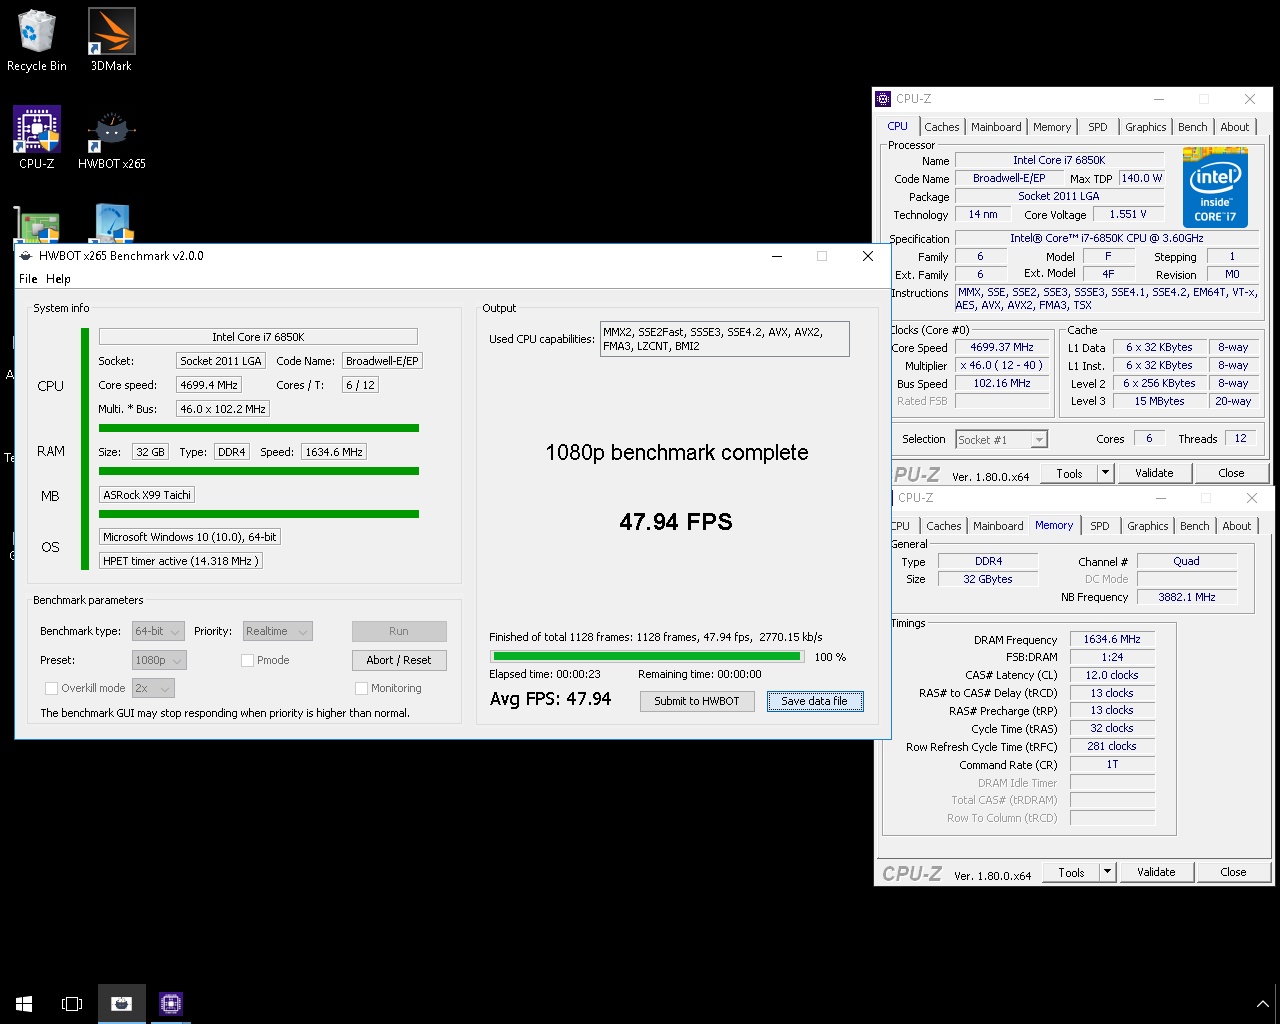Click the Save data file button
The width and height of the screenshot is (1280, 1024).
(x=814, y=701)
